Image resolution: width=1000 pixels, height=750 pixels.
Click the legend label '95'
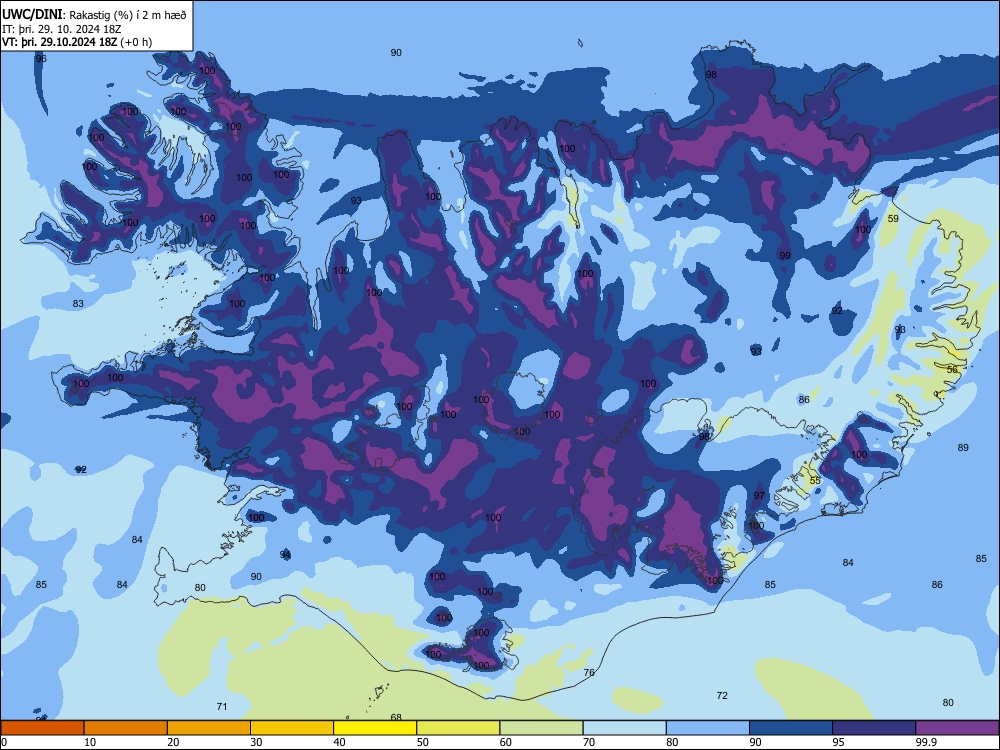839,742
